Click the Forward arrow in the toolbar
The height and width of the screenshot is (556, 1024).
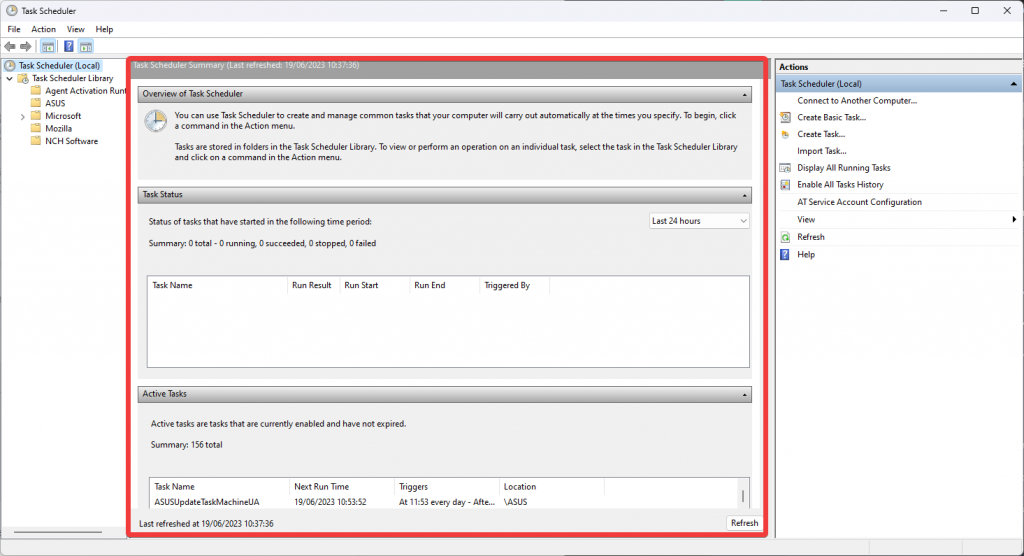25,46
